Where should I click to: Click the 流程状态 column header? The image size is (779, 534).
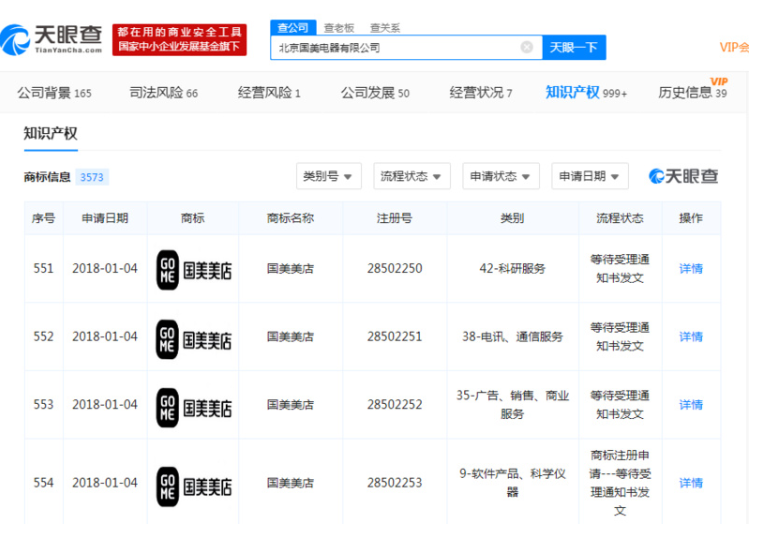tap(620, 218)
